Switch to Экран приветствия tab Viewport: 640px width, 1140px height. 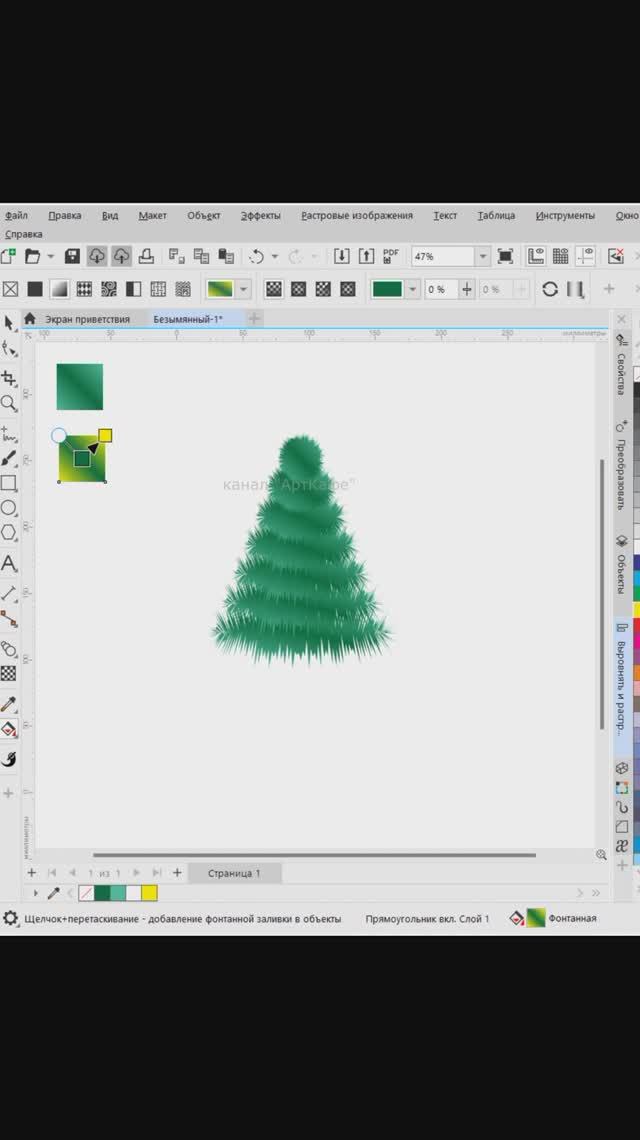[x=87, y=318]
